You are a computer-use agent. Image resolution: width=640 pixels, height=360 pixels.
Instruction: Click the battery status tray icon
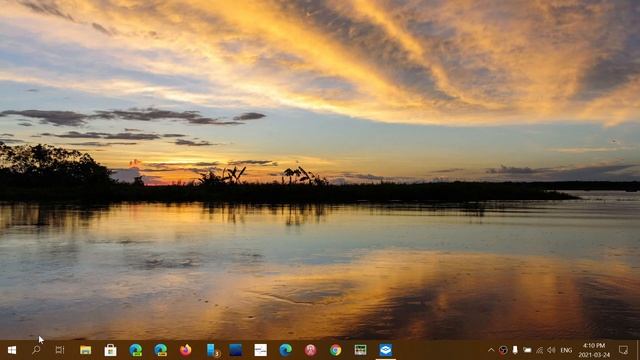(527, 350)
